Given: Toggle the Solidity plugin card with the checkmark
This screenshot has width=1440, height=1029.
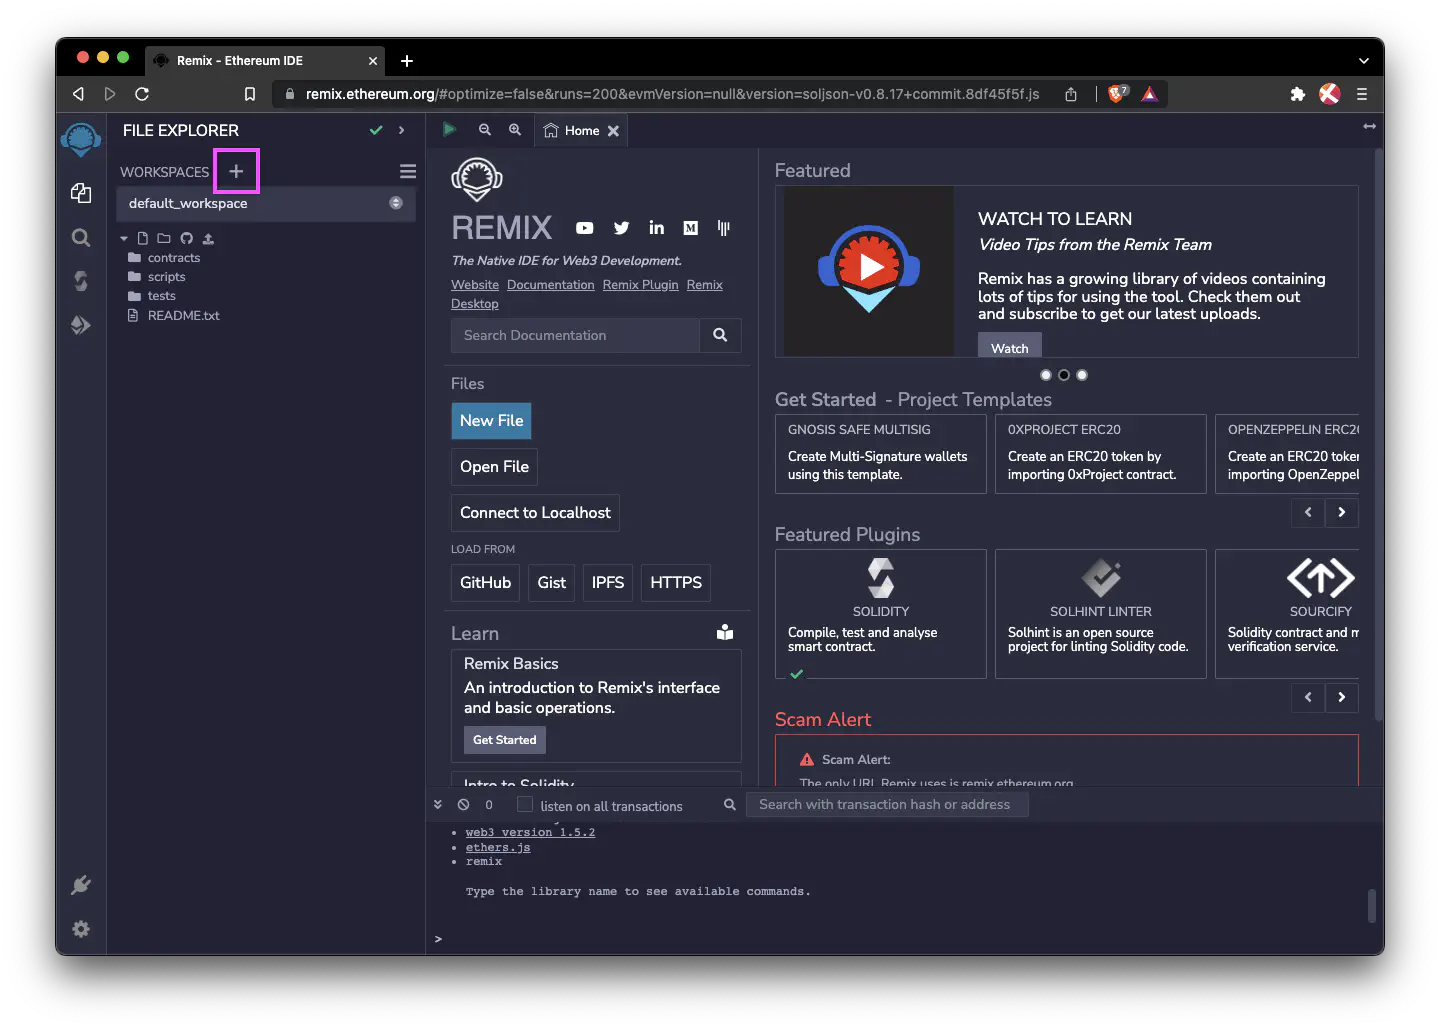Looking at the screenshot, I should click(x=797, y=674).
